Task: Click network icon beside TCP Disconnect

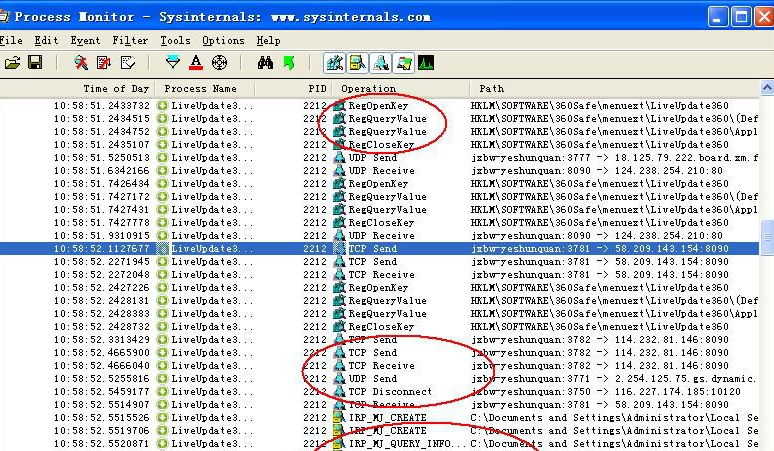Action: [339, 391]
